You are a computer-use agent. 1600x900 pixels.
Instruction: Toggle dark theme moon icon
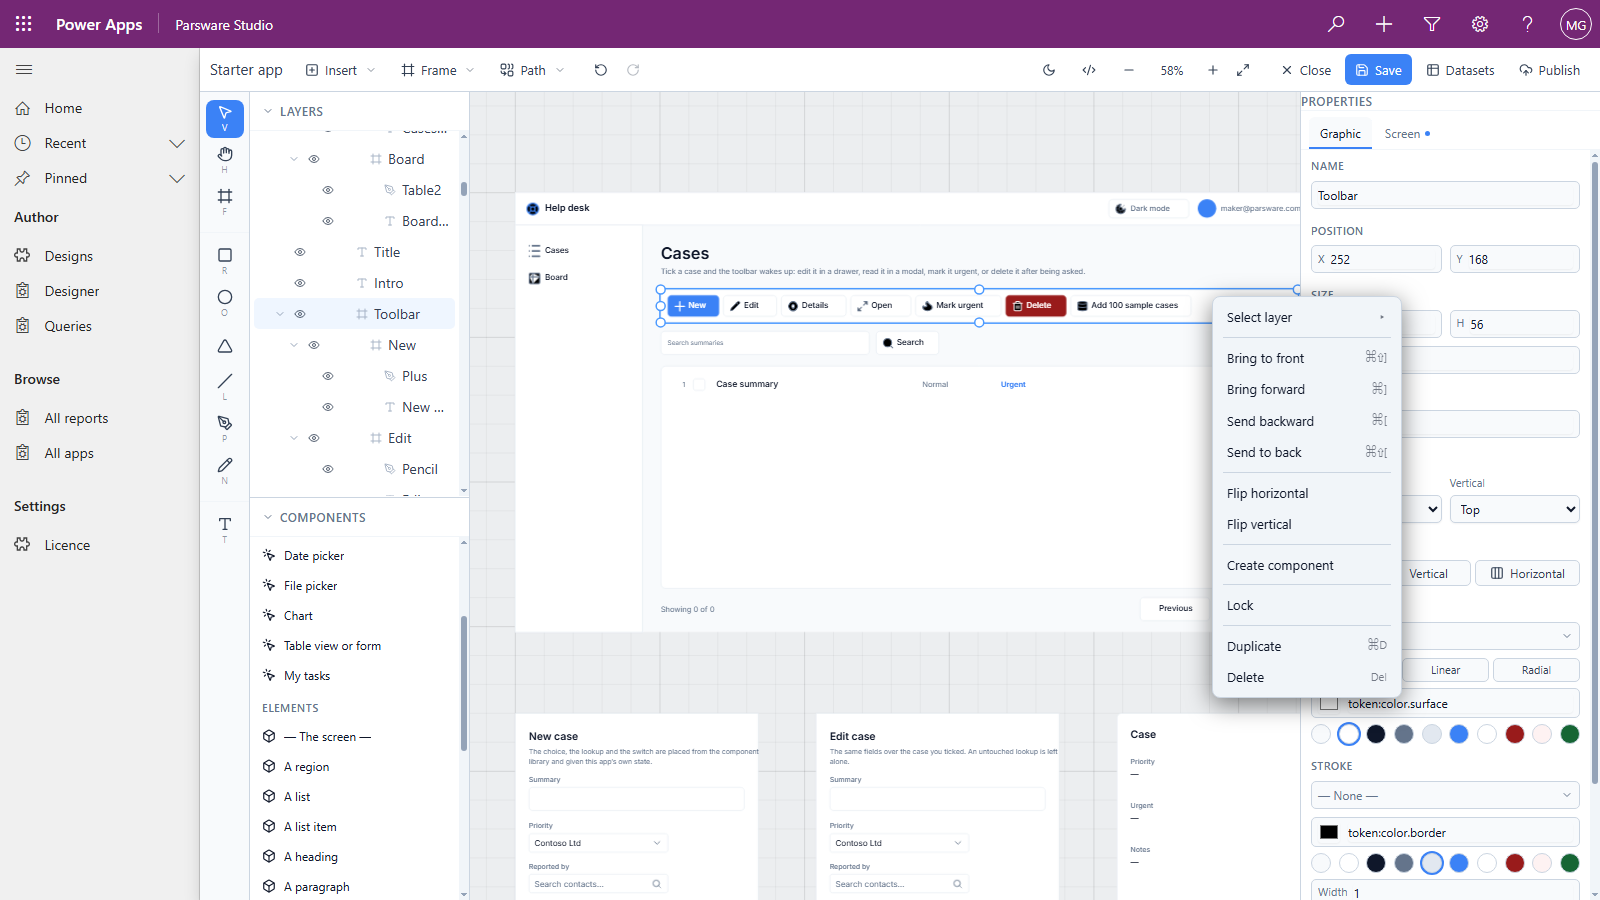1049,70
